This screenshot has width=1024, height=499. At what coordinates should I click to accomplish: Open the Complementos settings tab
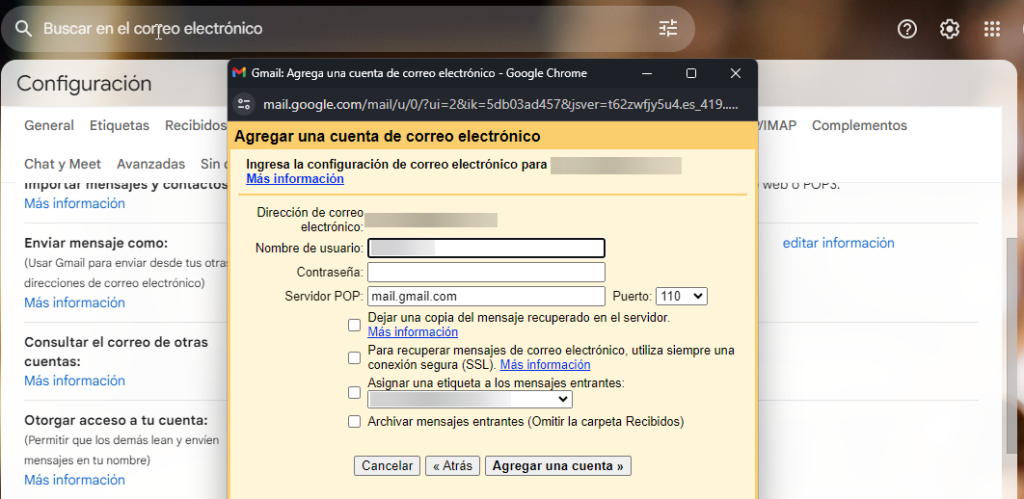coord(859,126)
